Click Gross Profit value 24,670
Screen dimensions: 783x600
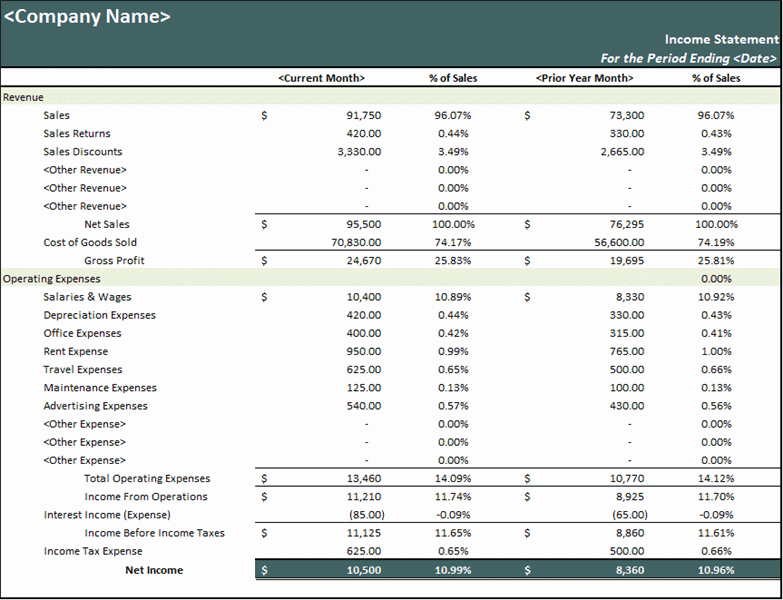pos(364,261)
